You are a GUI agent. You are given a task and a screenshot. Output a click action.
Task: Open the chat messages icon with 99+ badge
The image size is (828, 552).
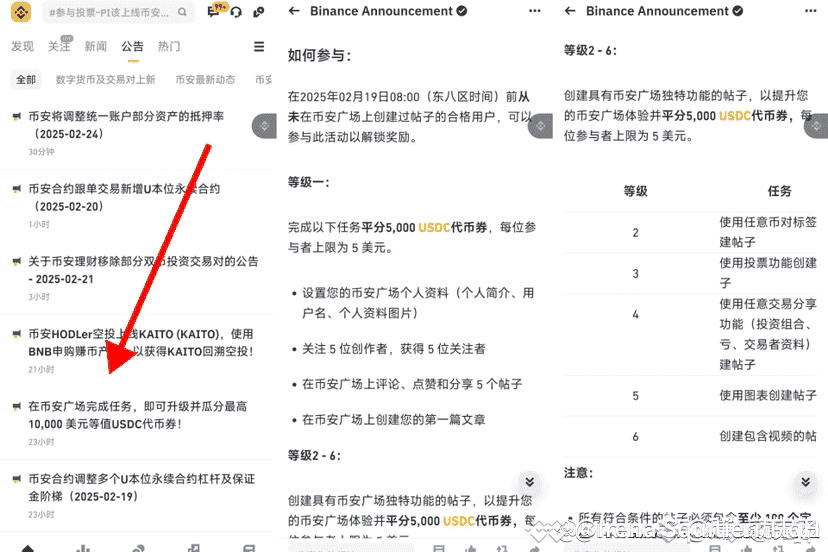tap(215, 11)
